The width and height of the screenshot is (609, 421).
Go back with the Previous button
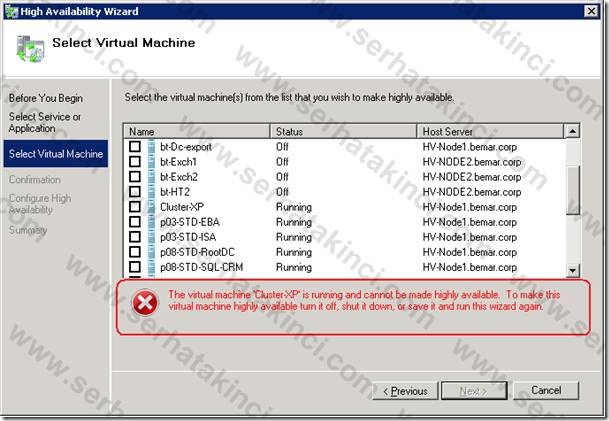(x=405, y=391)
